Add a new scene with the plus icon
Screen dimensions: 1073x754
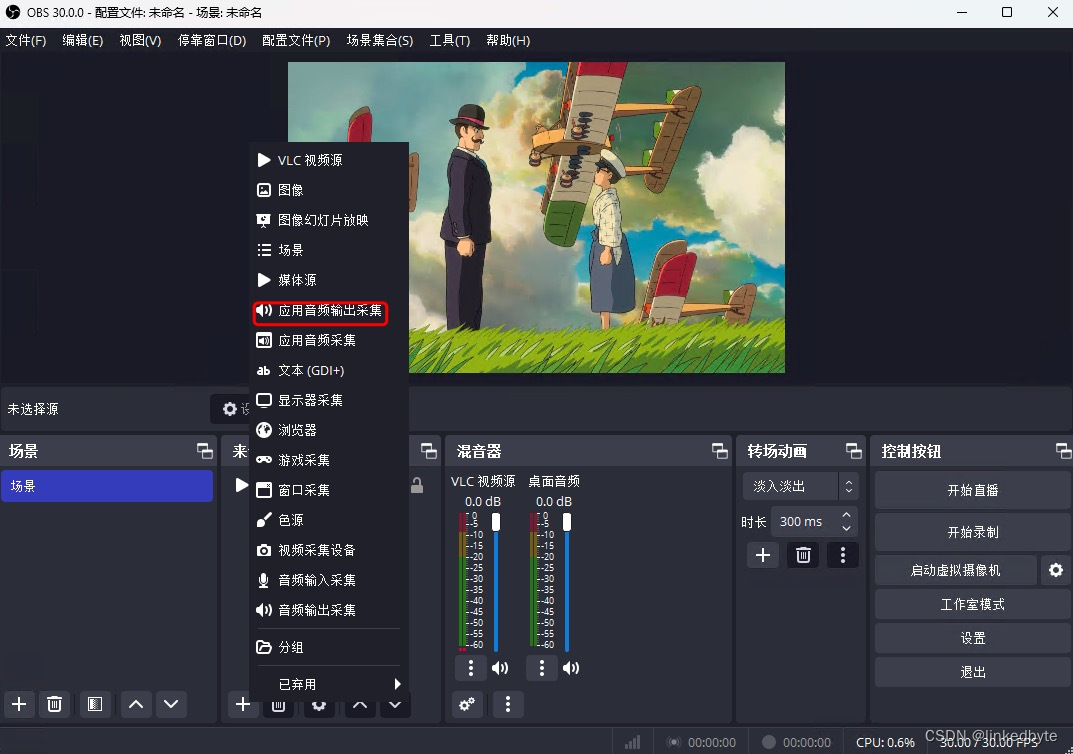click(x=18, y=704)
